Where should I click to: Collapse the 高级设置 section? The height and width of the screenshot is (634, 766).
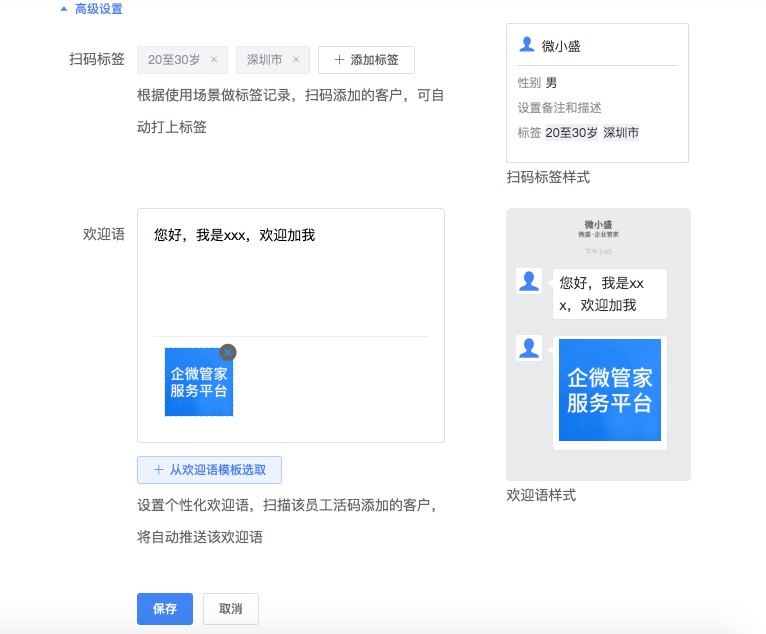(x=91, y=9)
